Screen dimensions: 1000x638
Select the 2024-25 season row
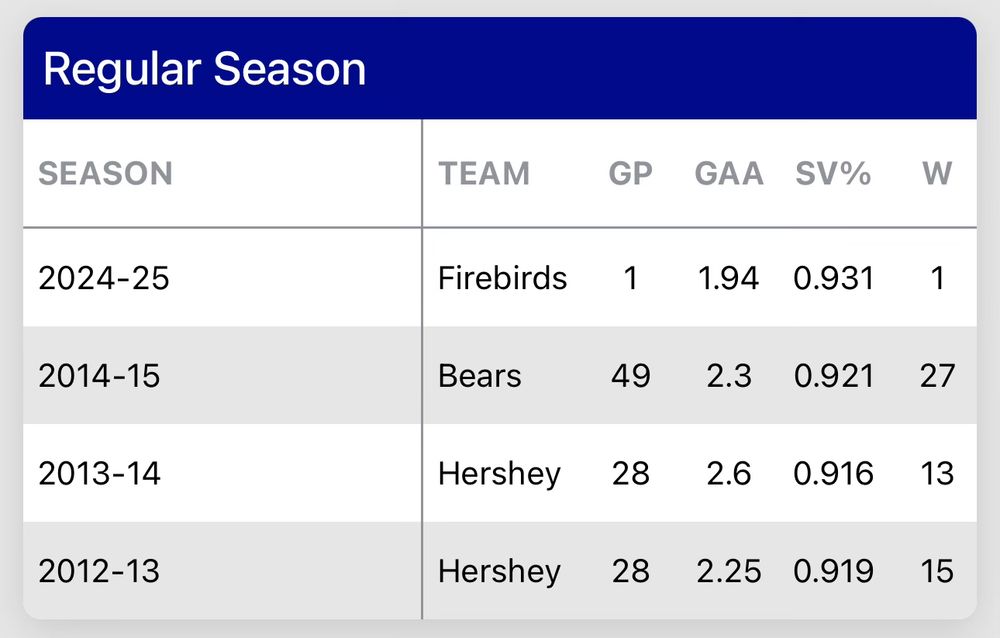point(500,278)
